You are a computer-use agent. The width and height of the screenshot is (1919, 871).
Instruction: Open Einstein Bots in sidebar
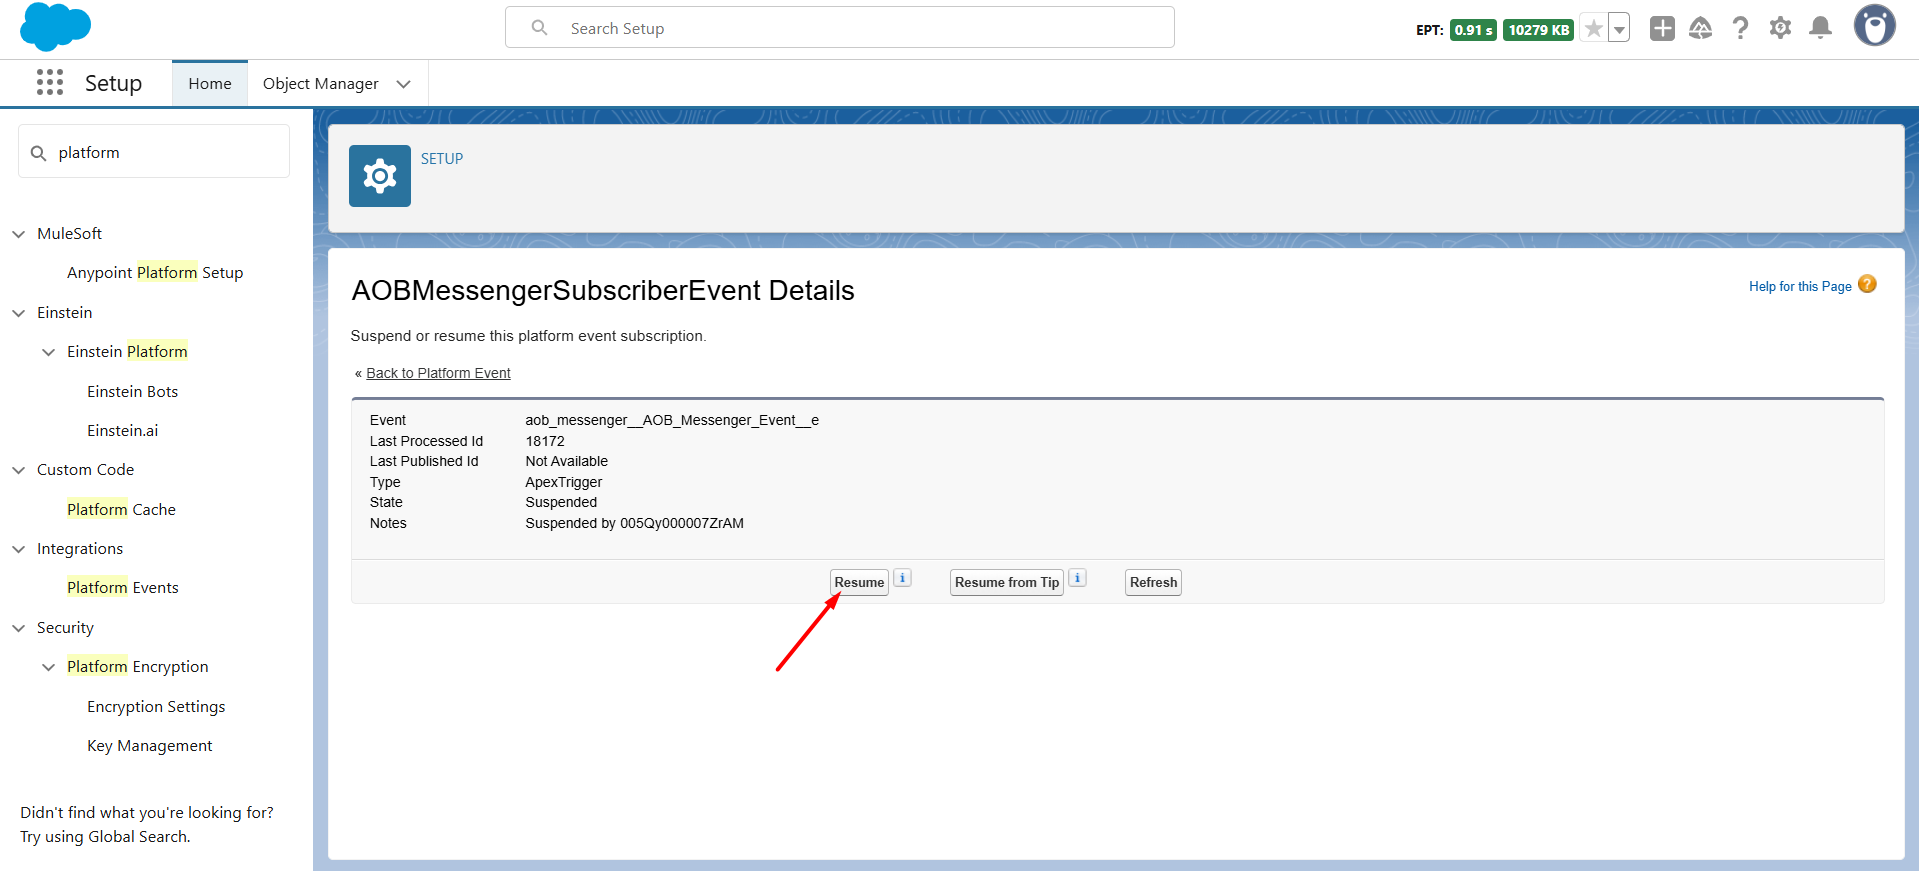[132, 392]
